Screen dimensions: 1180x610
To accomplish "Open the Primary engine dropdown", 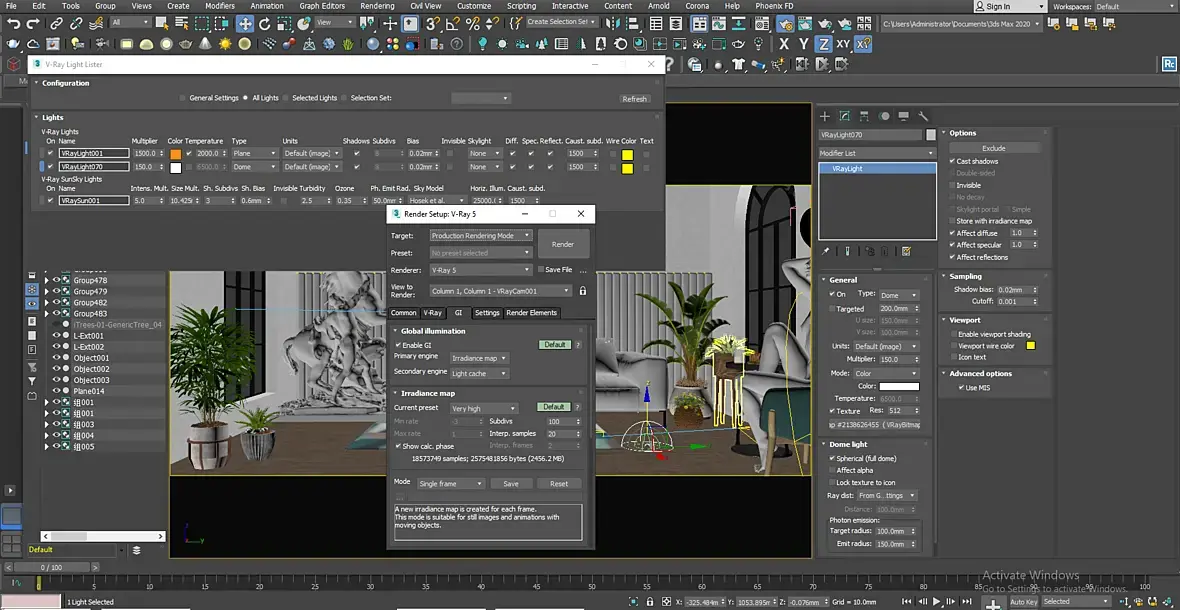I will coord(479,358).
